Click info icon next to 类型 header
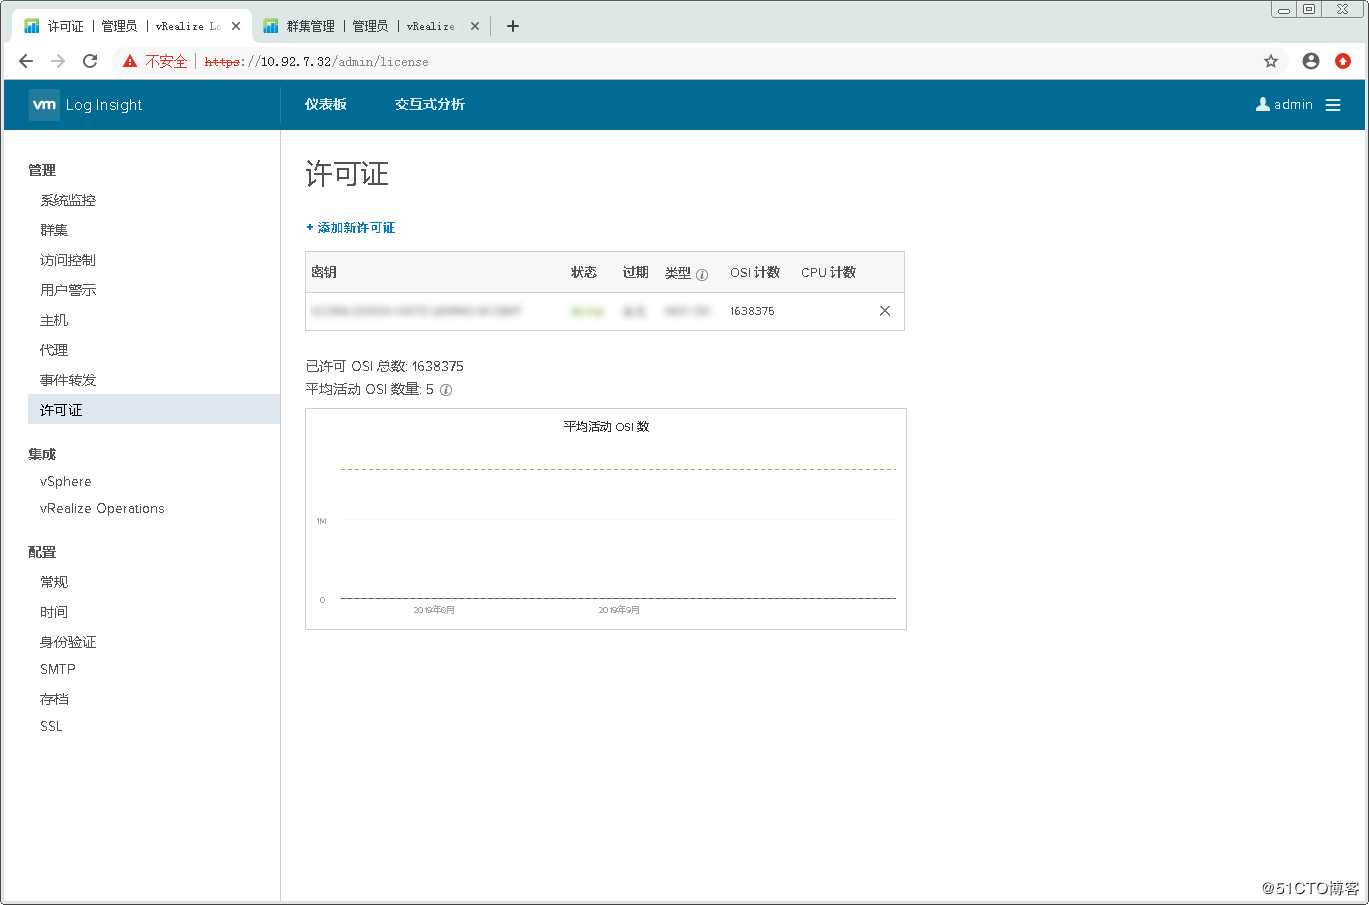Image resolution: width=1369 pixels, height=905 pixels. (x=702, y=274)
